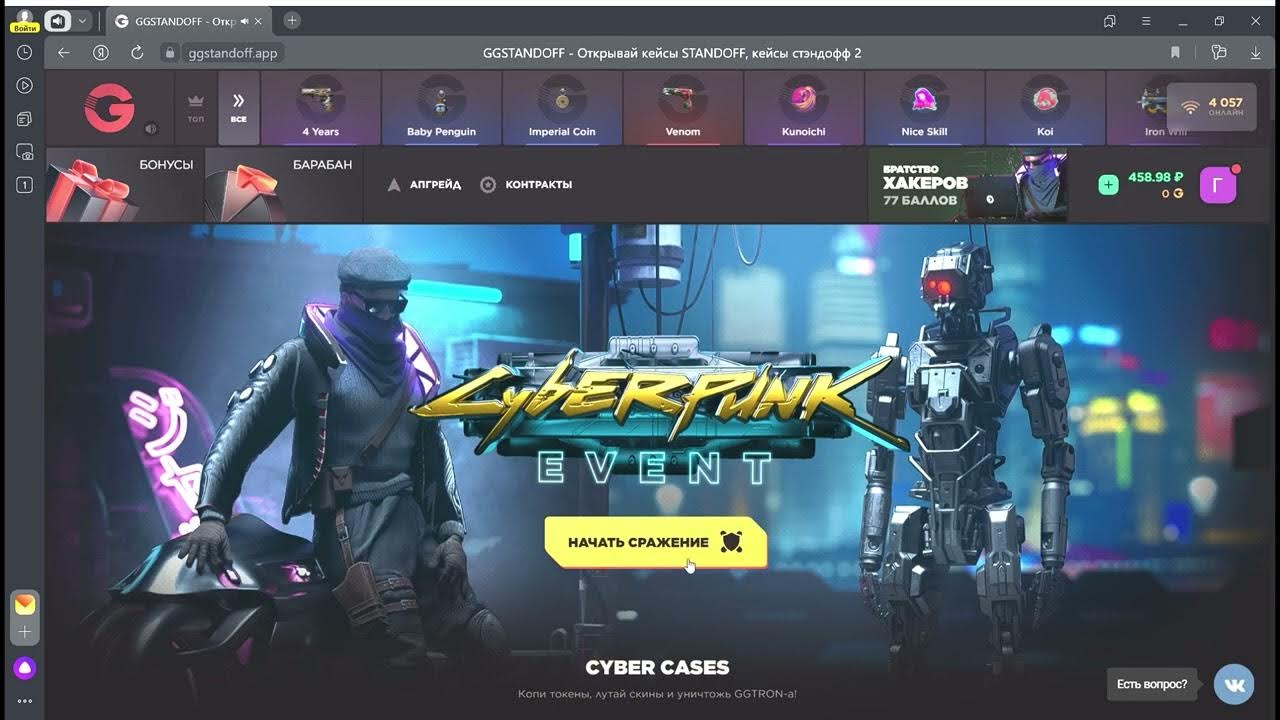Viewport: 1280px width, 720px height.
Task: Go back with the arrow button
Action: click(x=64, y=53)
